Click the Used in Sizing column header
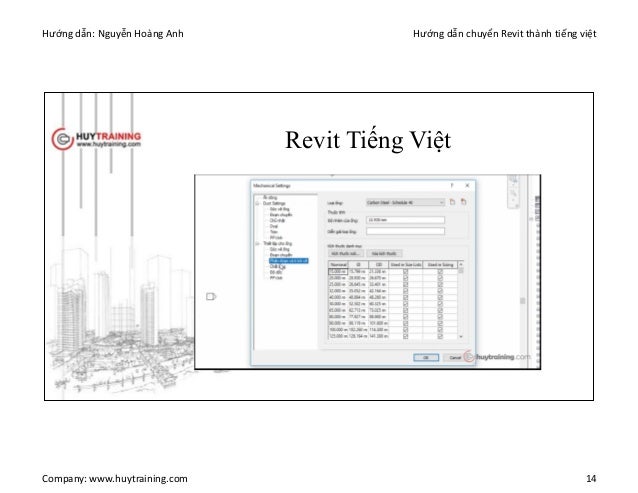The image size is (638, 493). click(x=440, y=264)
